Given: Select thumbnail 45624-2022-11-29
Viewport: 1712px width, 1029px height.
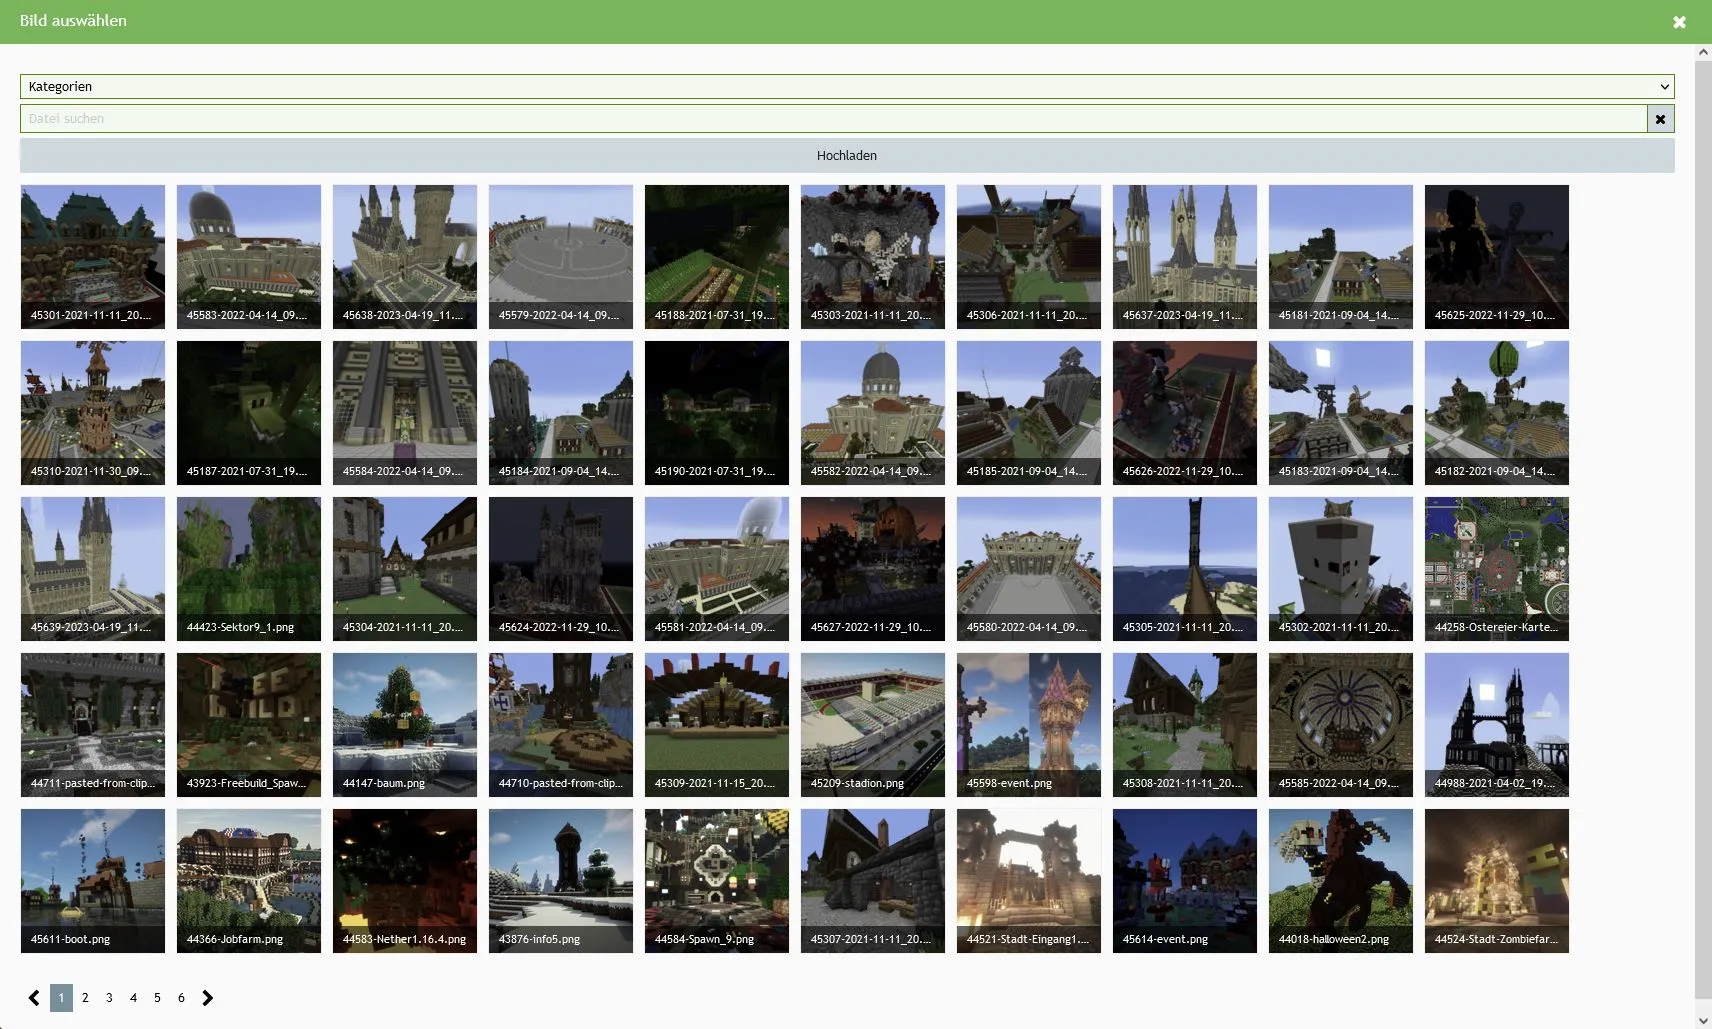Looking at the screenshot, I should [x=561, y=569].
